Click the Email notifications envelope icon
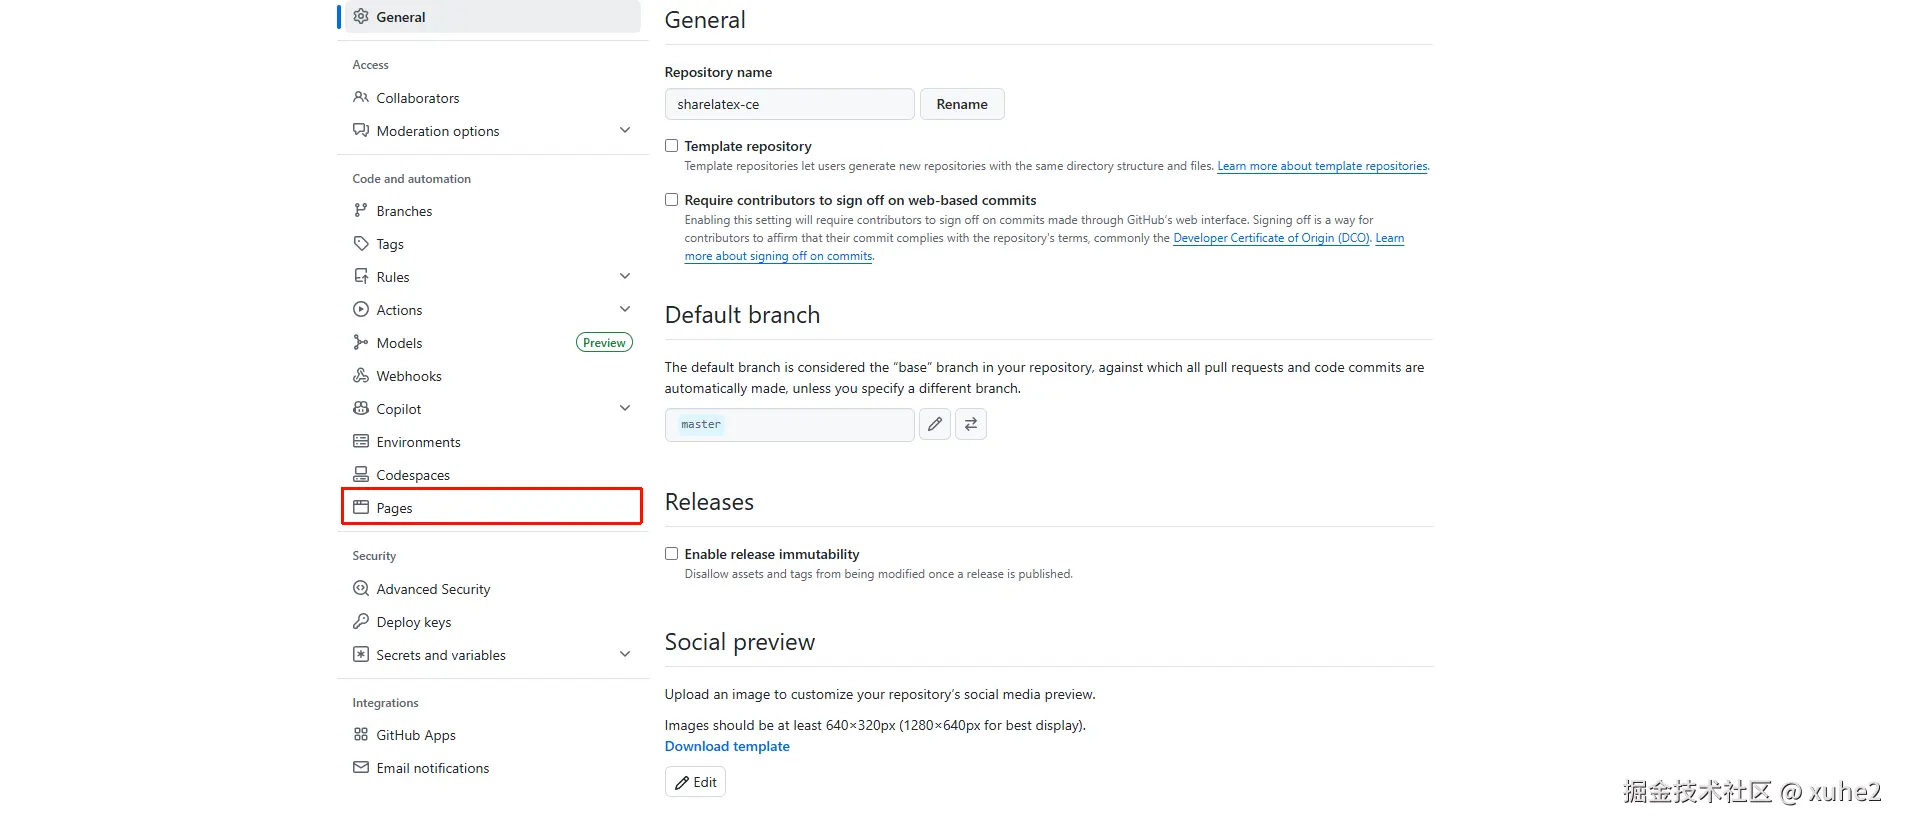Viewport: 1905px width, 829px height. pos(361,768)
